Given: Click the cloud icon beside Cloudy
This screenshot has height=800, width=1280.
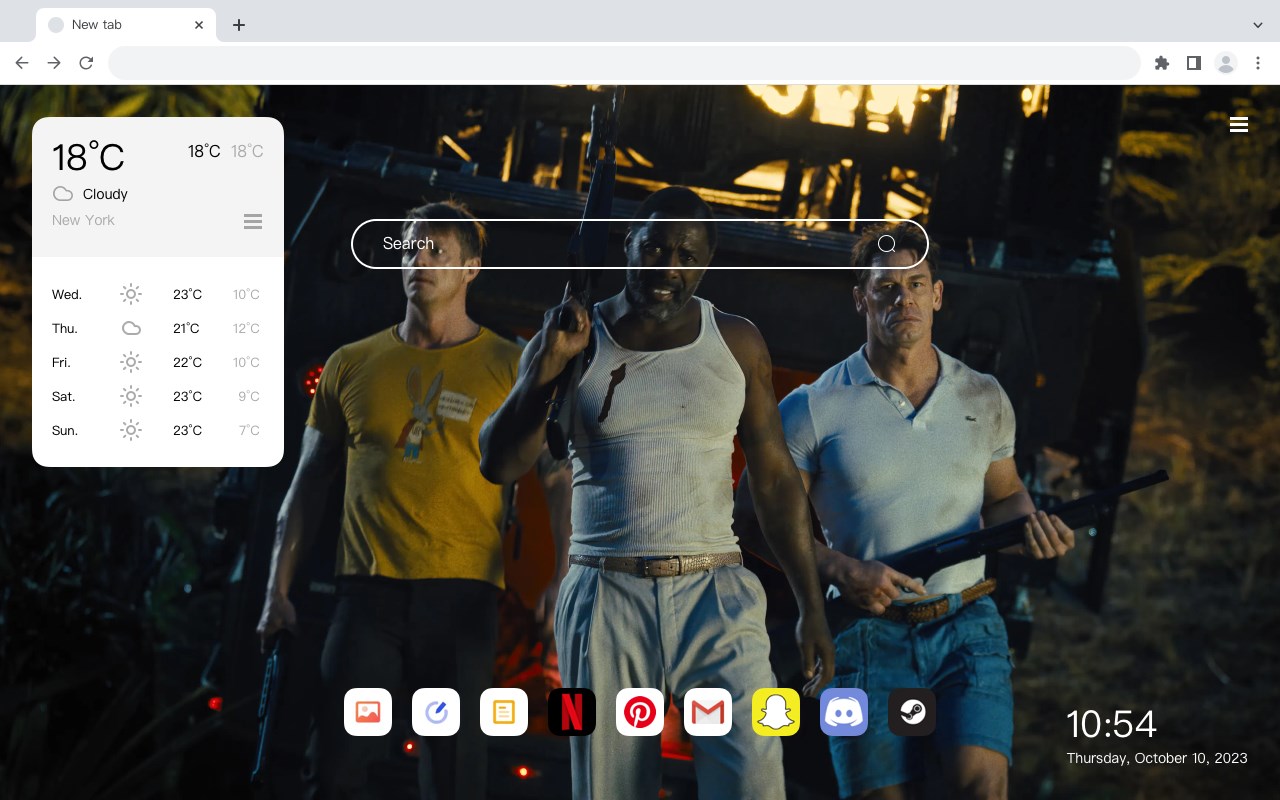Looking at the screenshot, I should tap(63, 194).
